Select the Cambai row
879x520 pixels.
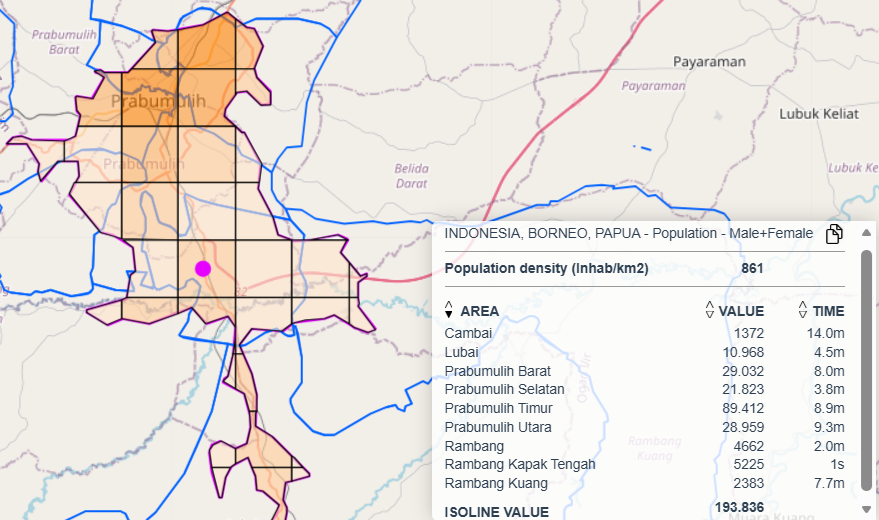[644, 333]
